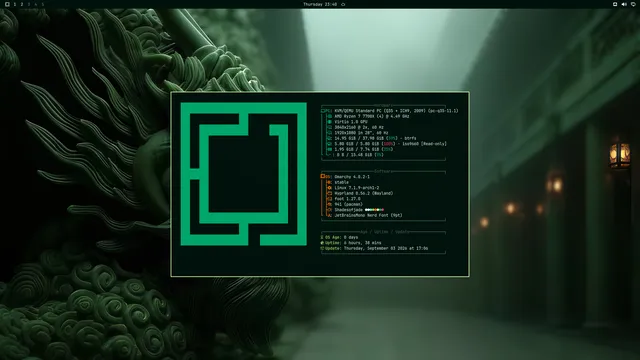Click the text Omarchy 4.0.2-1

click(x=352, y=177)
